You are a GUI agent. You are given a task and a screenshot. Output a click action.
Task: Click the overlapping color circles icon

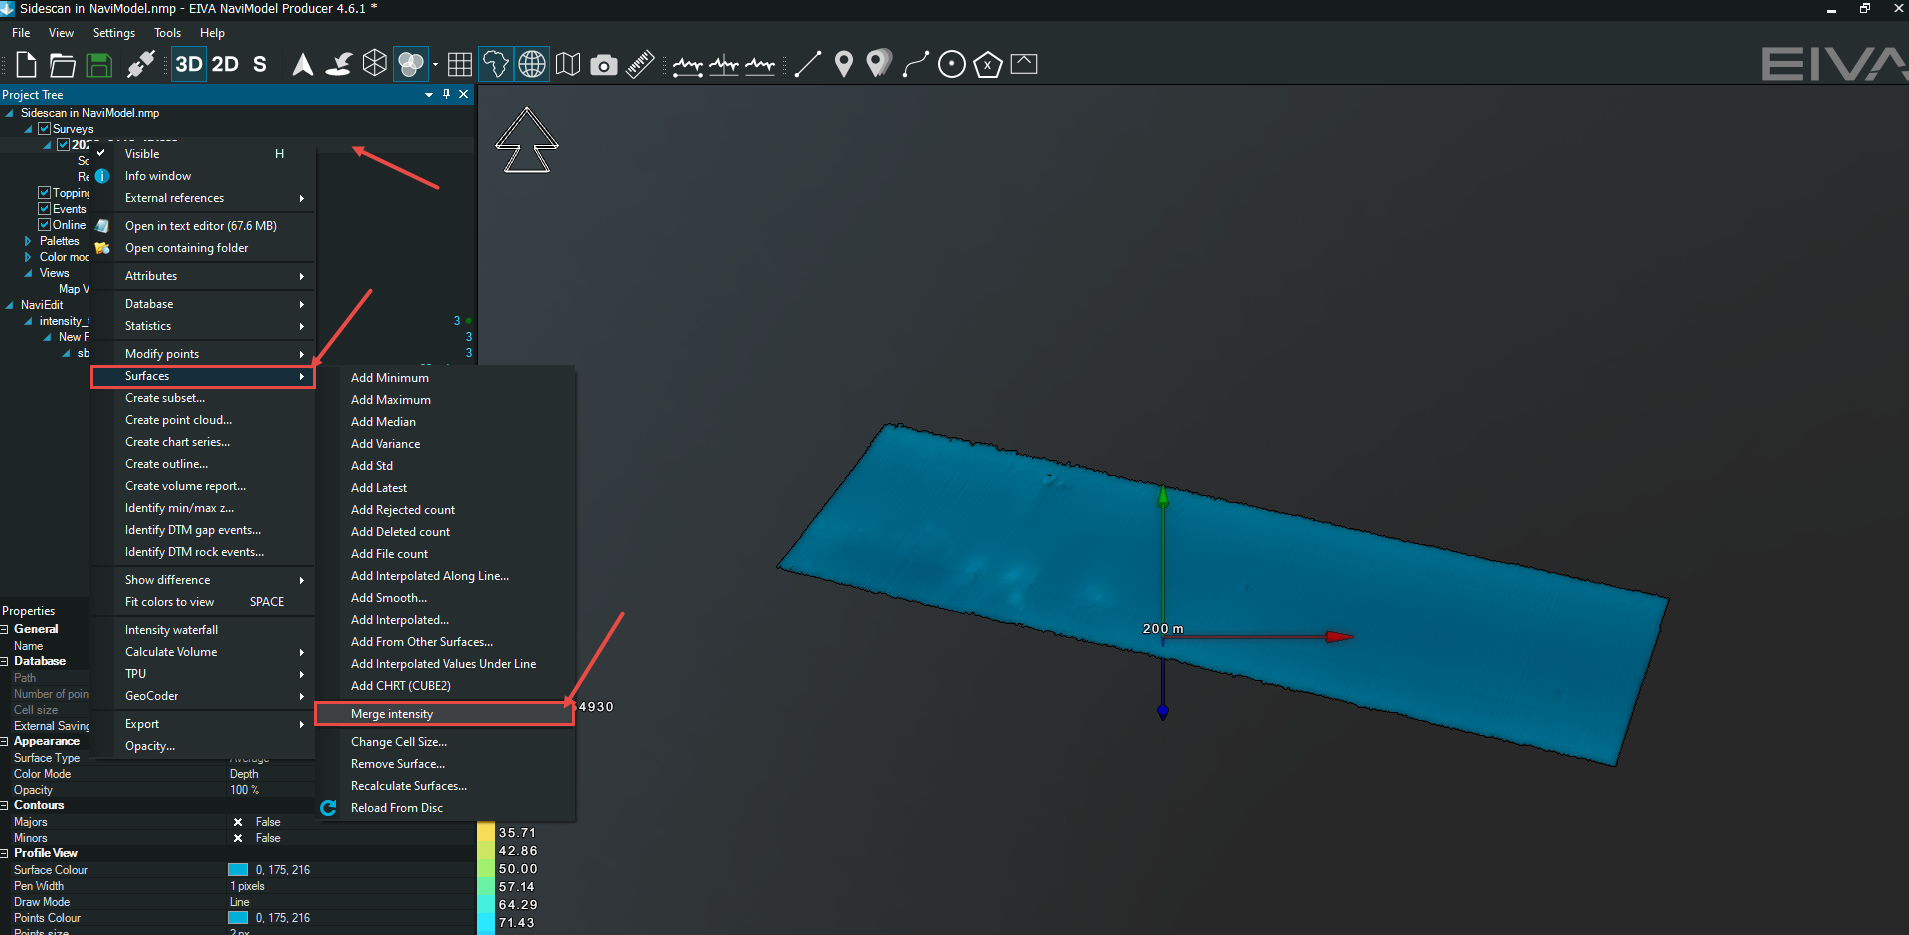tap(410, 65)
